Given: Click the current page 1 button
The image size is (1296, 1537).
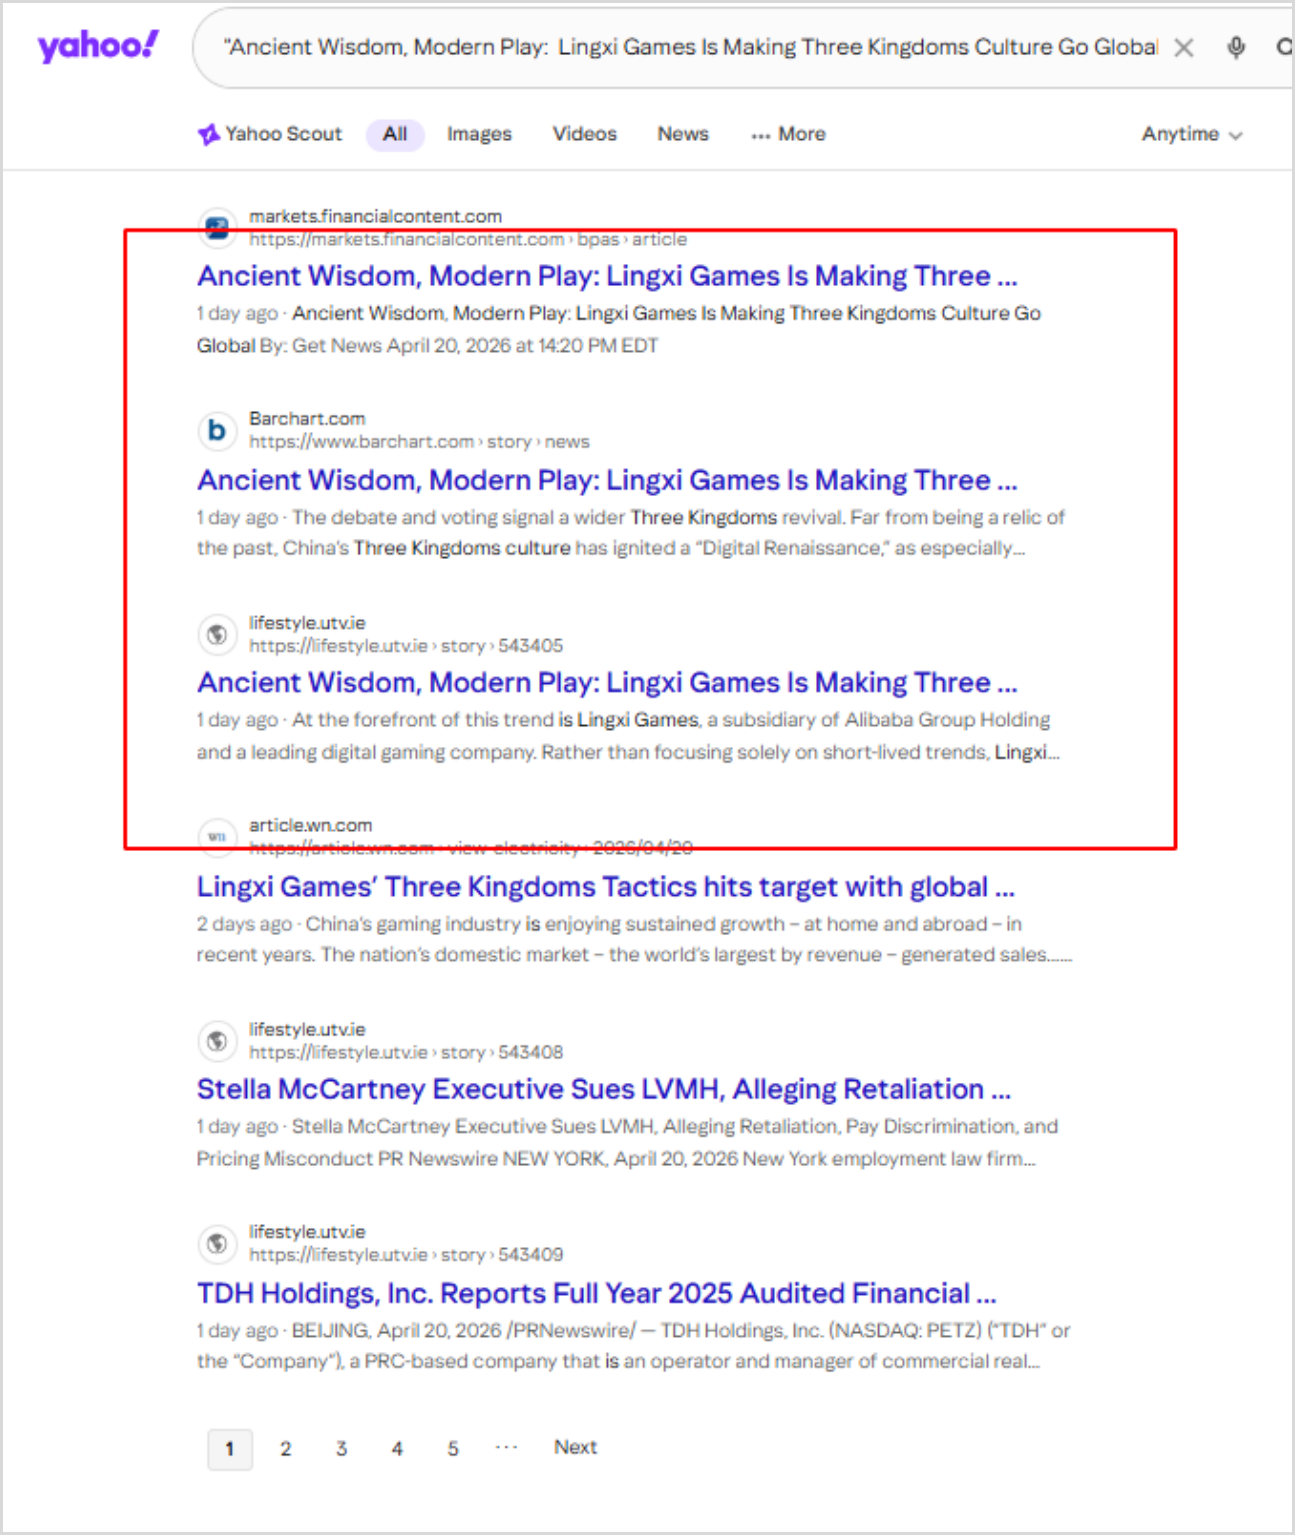Looking at the screenshot, I should point(230,1449).
